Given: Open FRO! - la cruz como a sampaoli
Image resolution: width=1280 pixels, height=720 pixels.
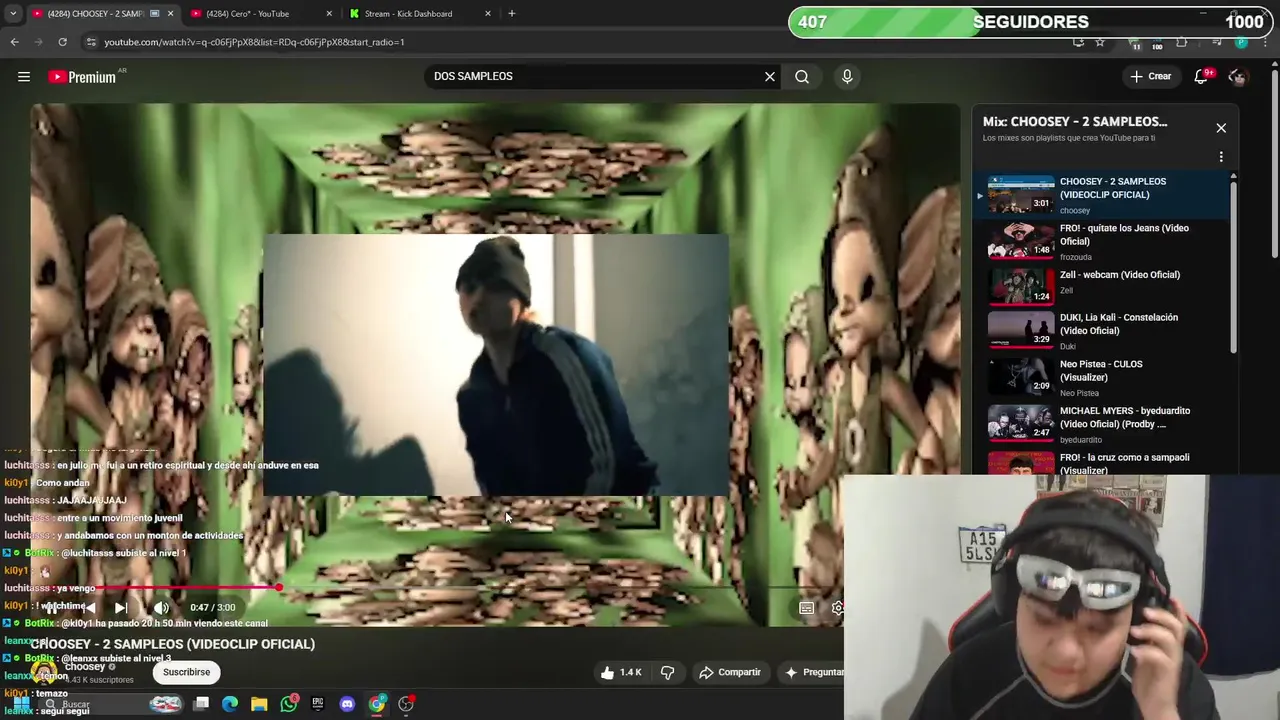Looking at the screenshot, I should [1100, 464].
